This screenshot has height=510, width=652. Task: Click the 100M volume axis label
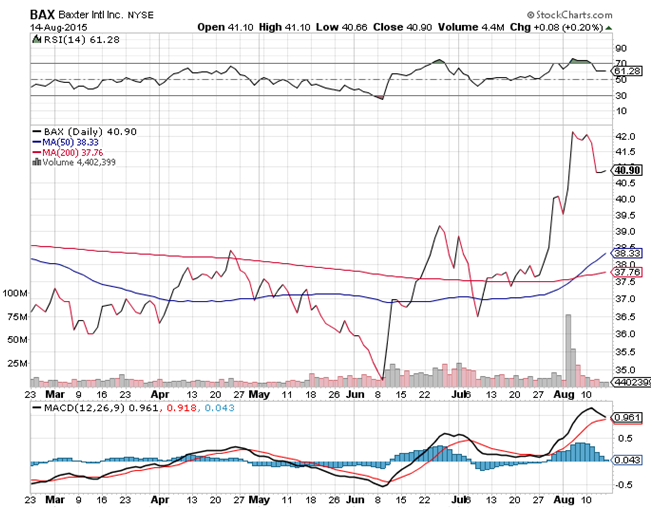tap(15, 293)
